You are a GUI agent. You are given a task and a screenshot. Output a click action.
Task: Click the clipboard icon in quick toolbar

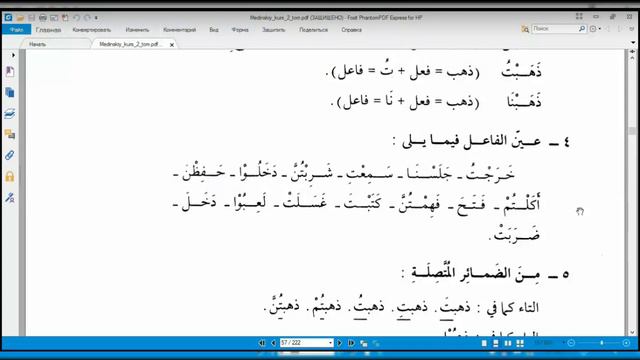click(65, 18)
